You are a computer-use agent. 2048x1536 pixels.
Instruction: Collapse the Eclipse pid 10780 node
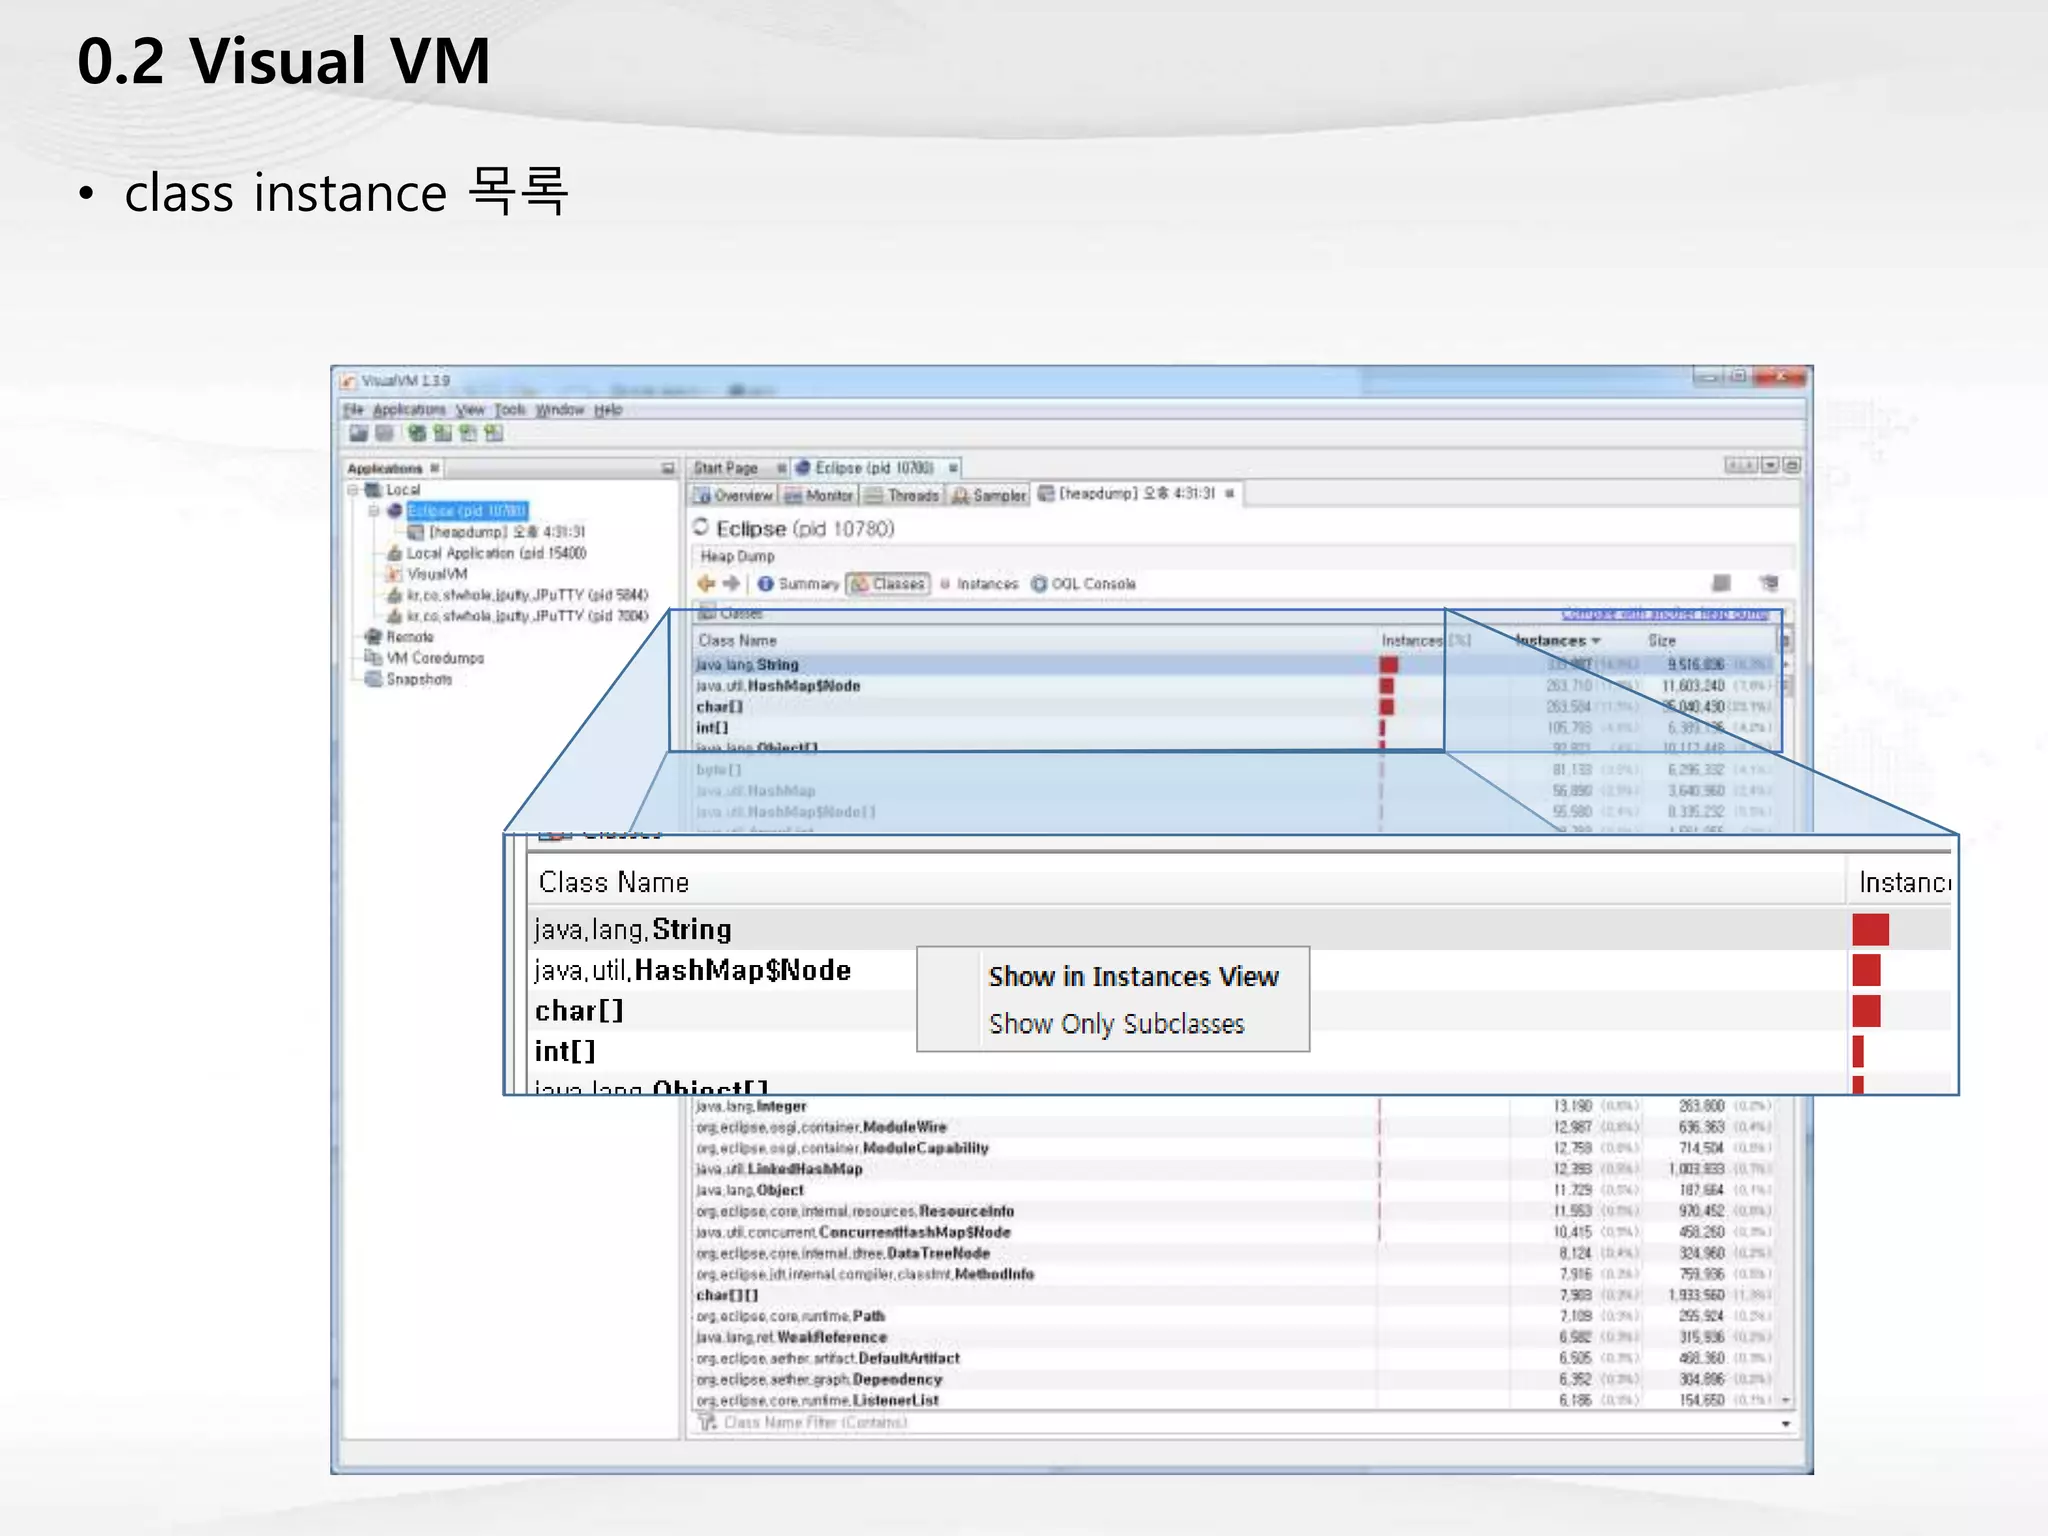[x=374, y=511]
